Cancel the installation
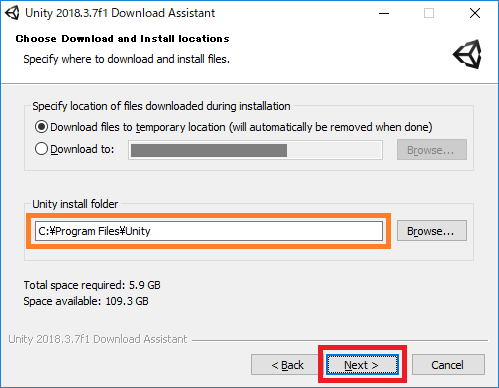Image resolution: width=499 pixels, height=388 pixels. pos(448,365)
